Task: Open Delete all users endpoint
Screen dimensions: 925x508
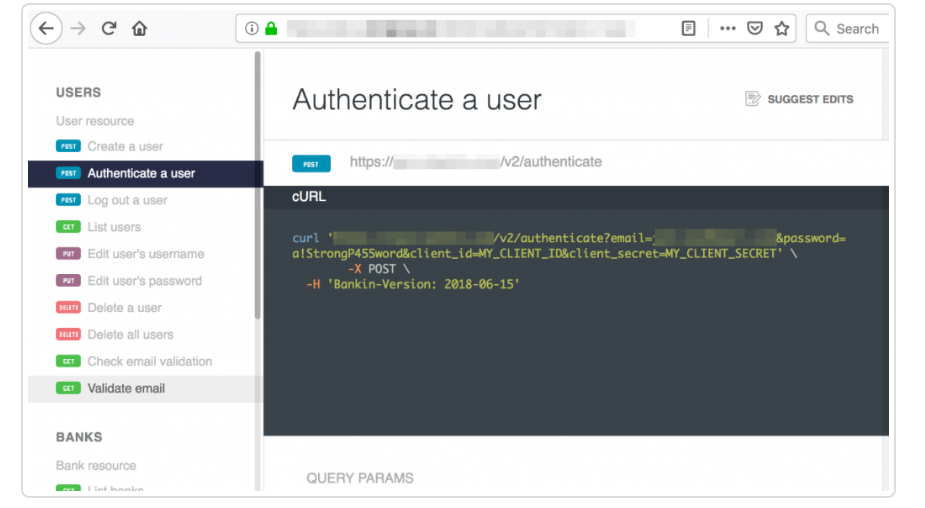Action: [130, 335]
